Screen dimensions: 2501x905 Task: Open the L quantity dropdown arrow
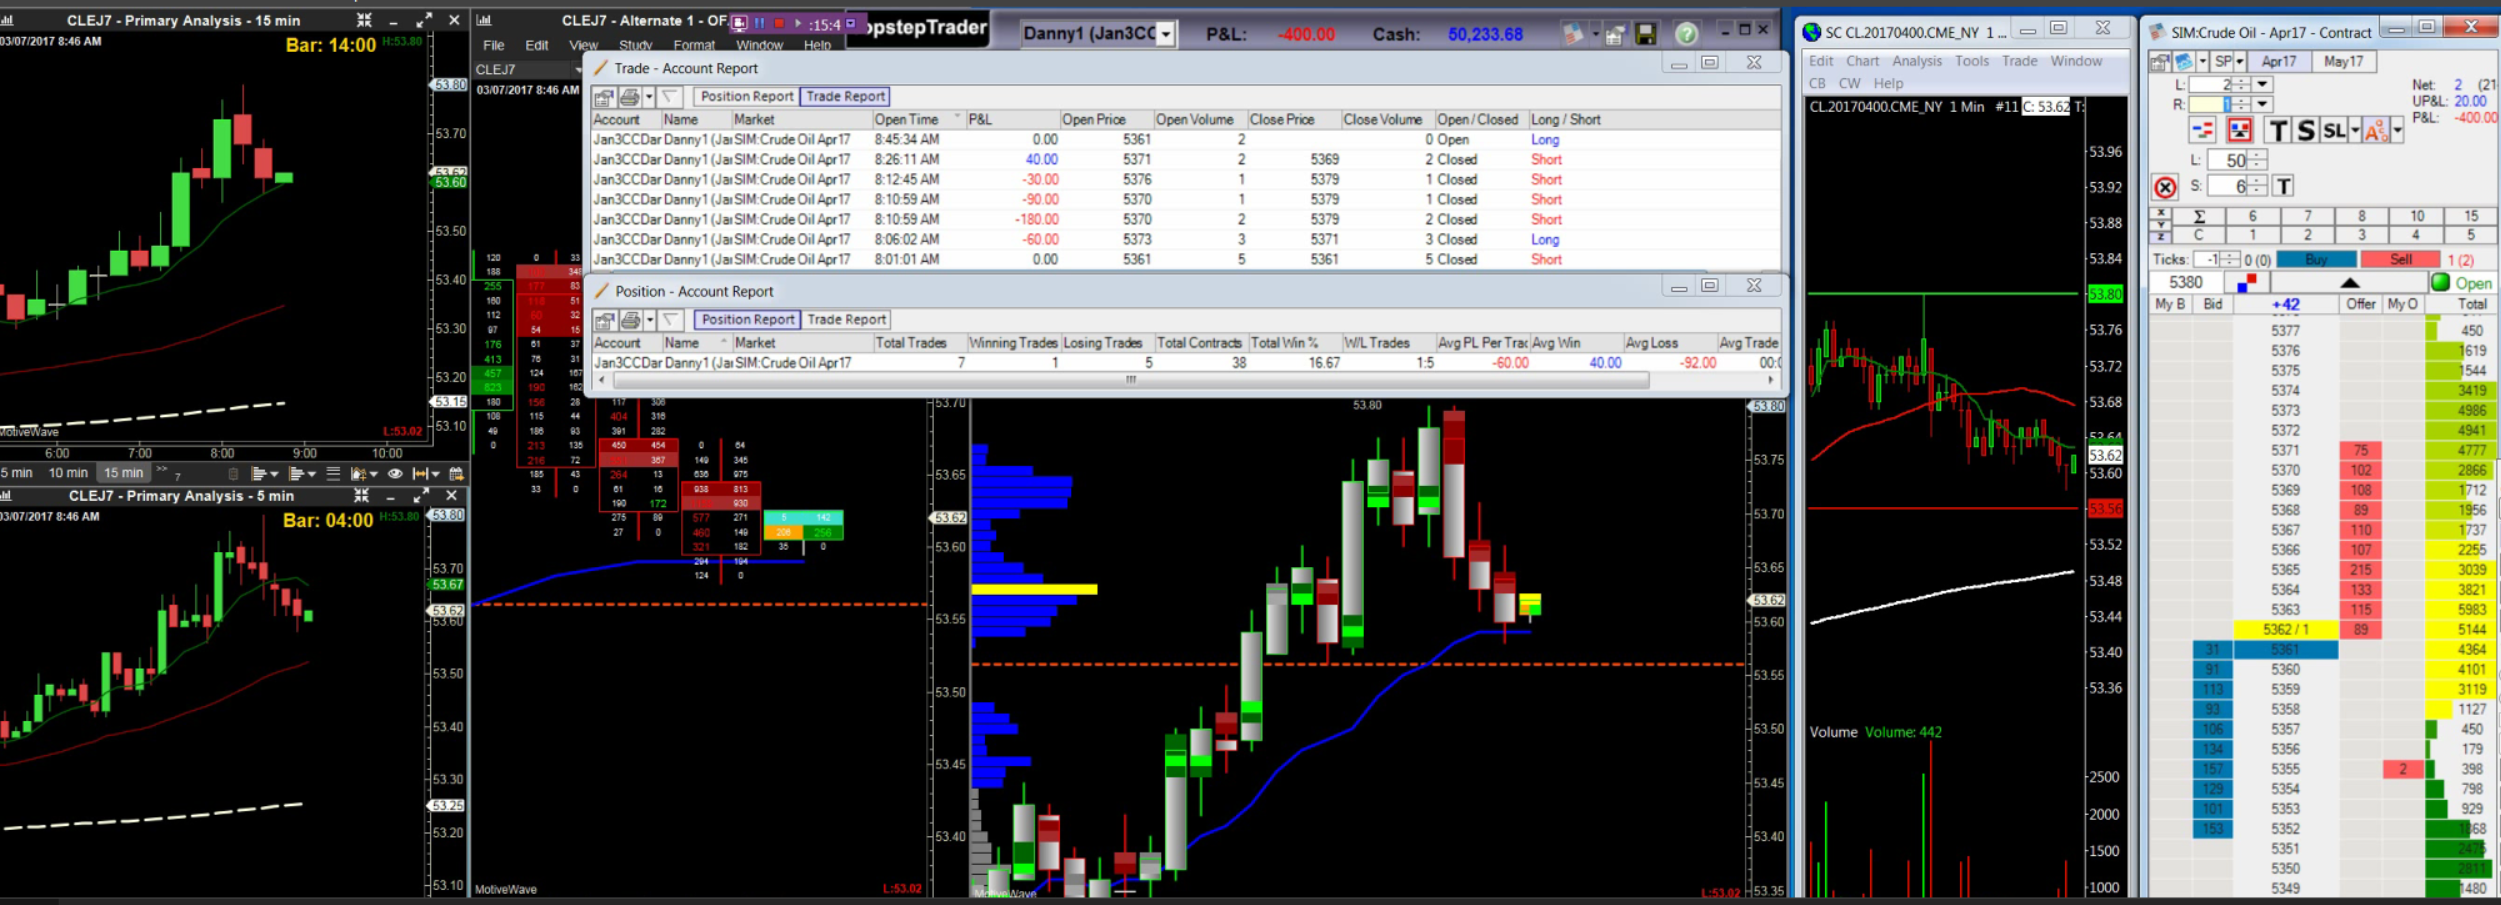point(2262,85)
